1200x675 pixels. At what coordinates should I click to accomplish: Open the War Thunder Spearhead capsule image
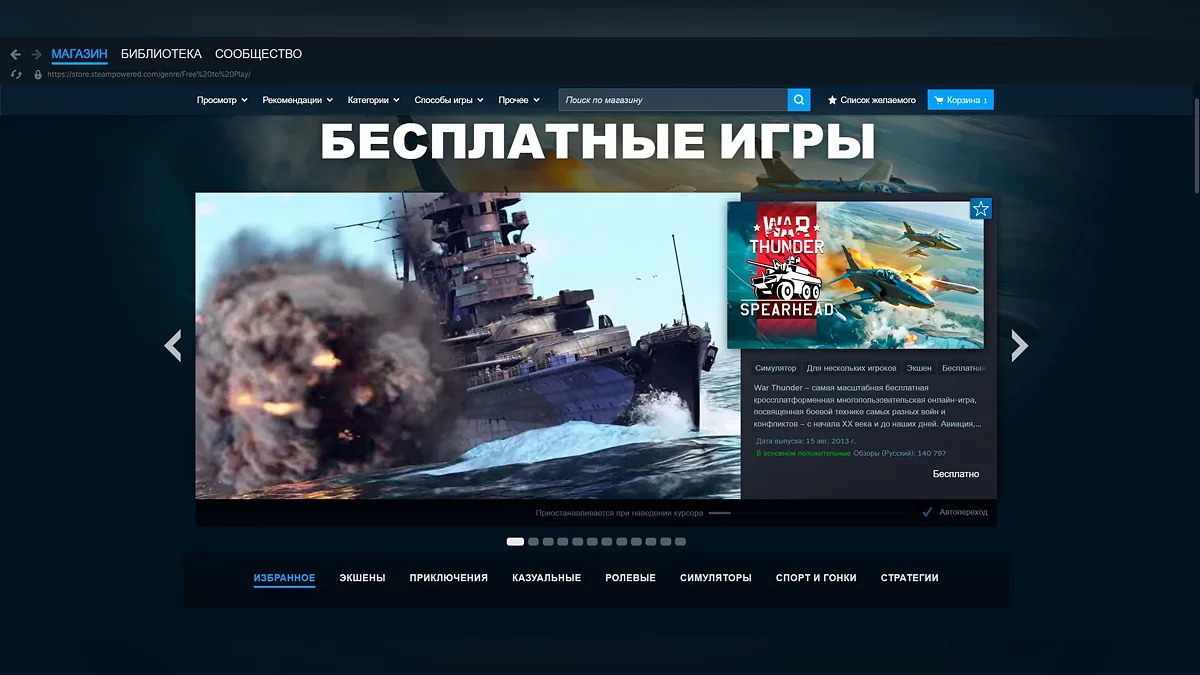pyautogui.click(x=855, y=275)
